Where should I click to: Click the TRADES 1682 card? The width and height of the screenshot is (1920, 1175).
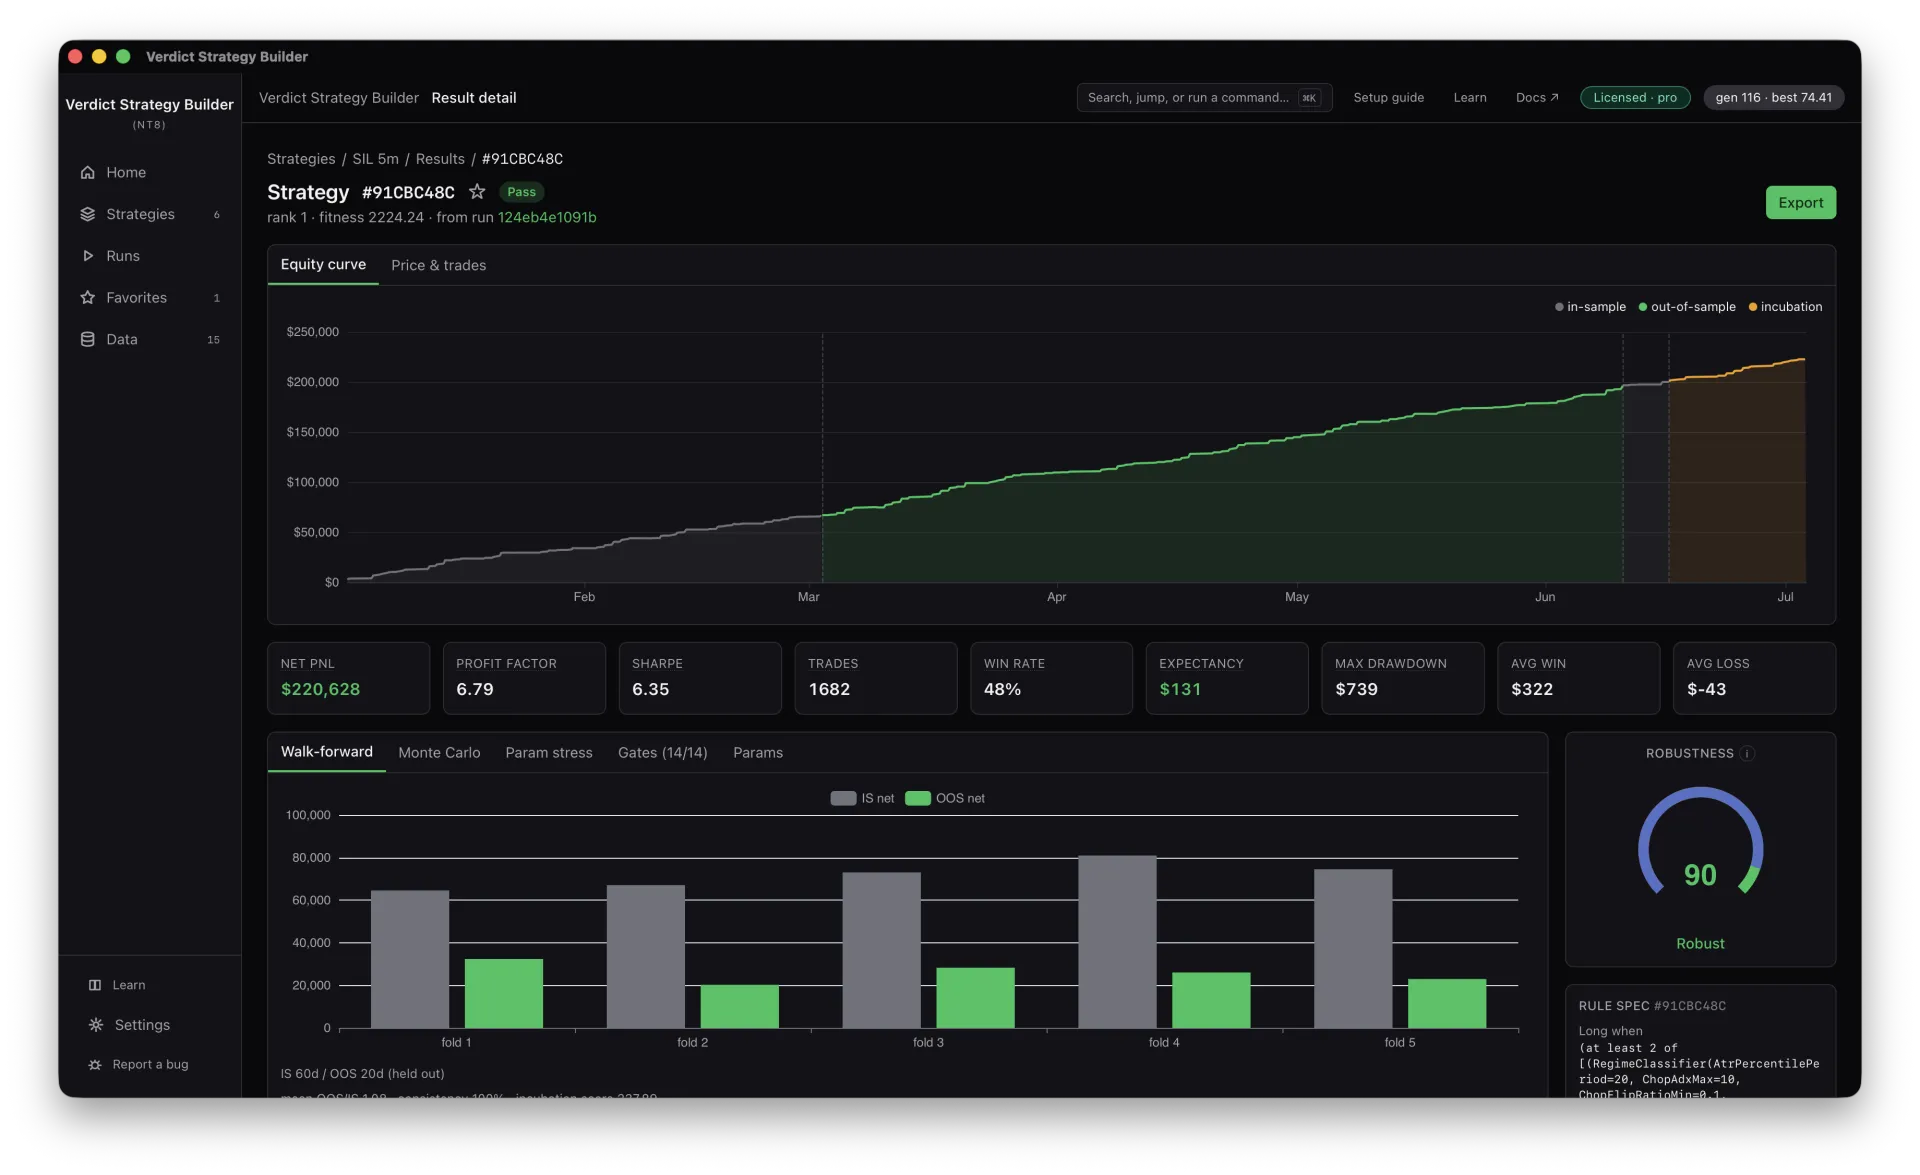pos(876,678)
